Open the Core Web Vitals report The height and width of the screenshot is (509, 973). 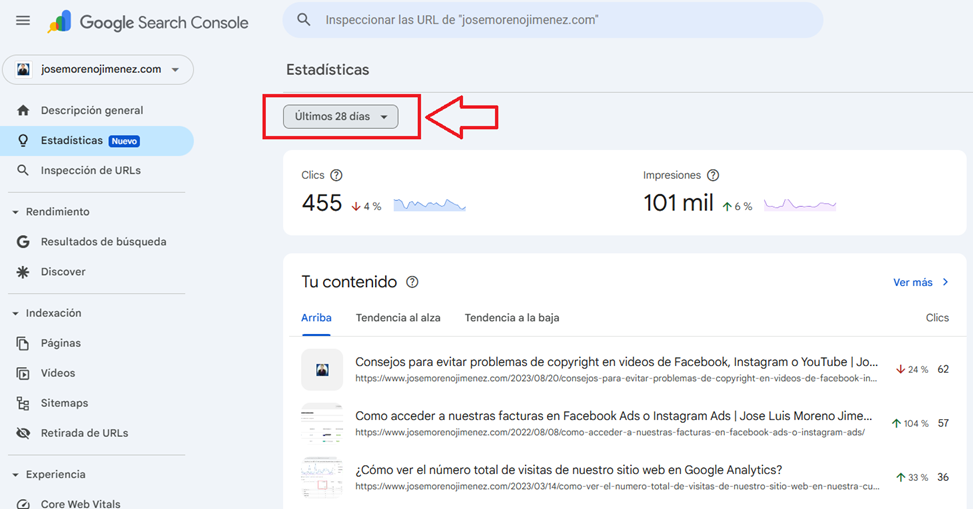coord(80,503)
